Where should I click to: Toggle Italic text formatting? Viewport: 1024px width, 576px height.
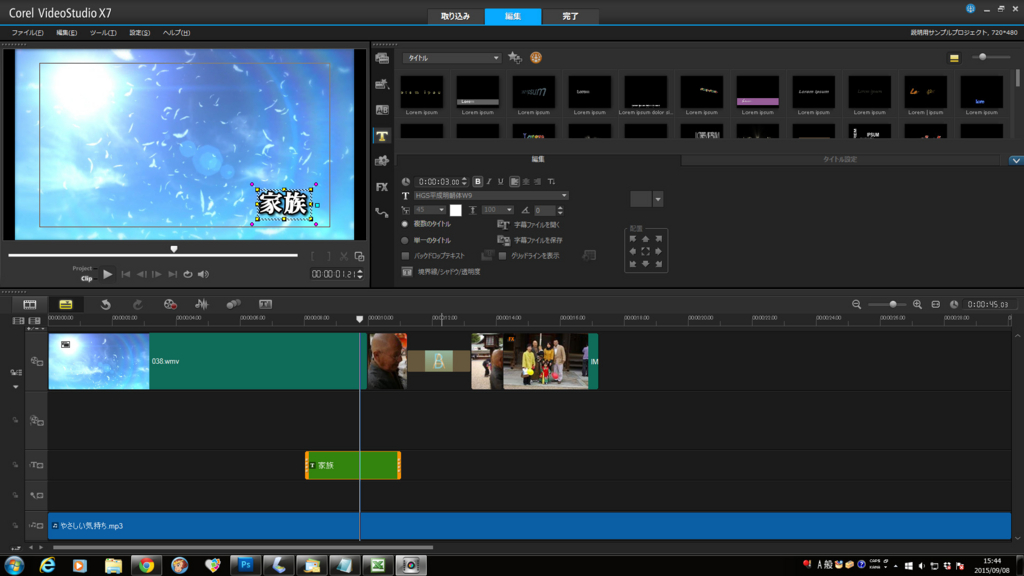(x=489, y=182)
